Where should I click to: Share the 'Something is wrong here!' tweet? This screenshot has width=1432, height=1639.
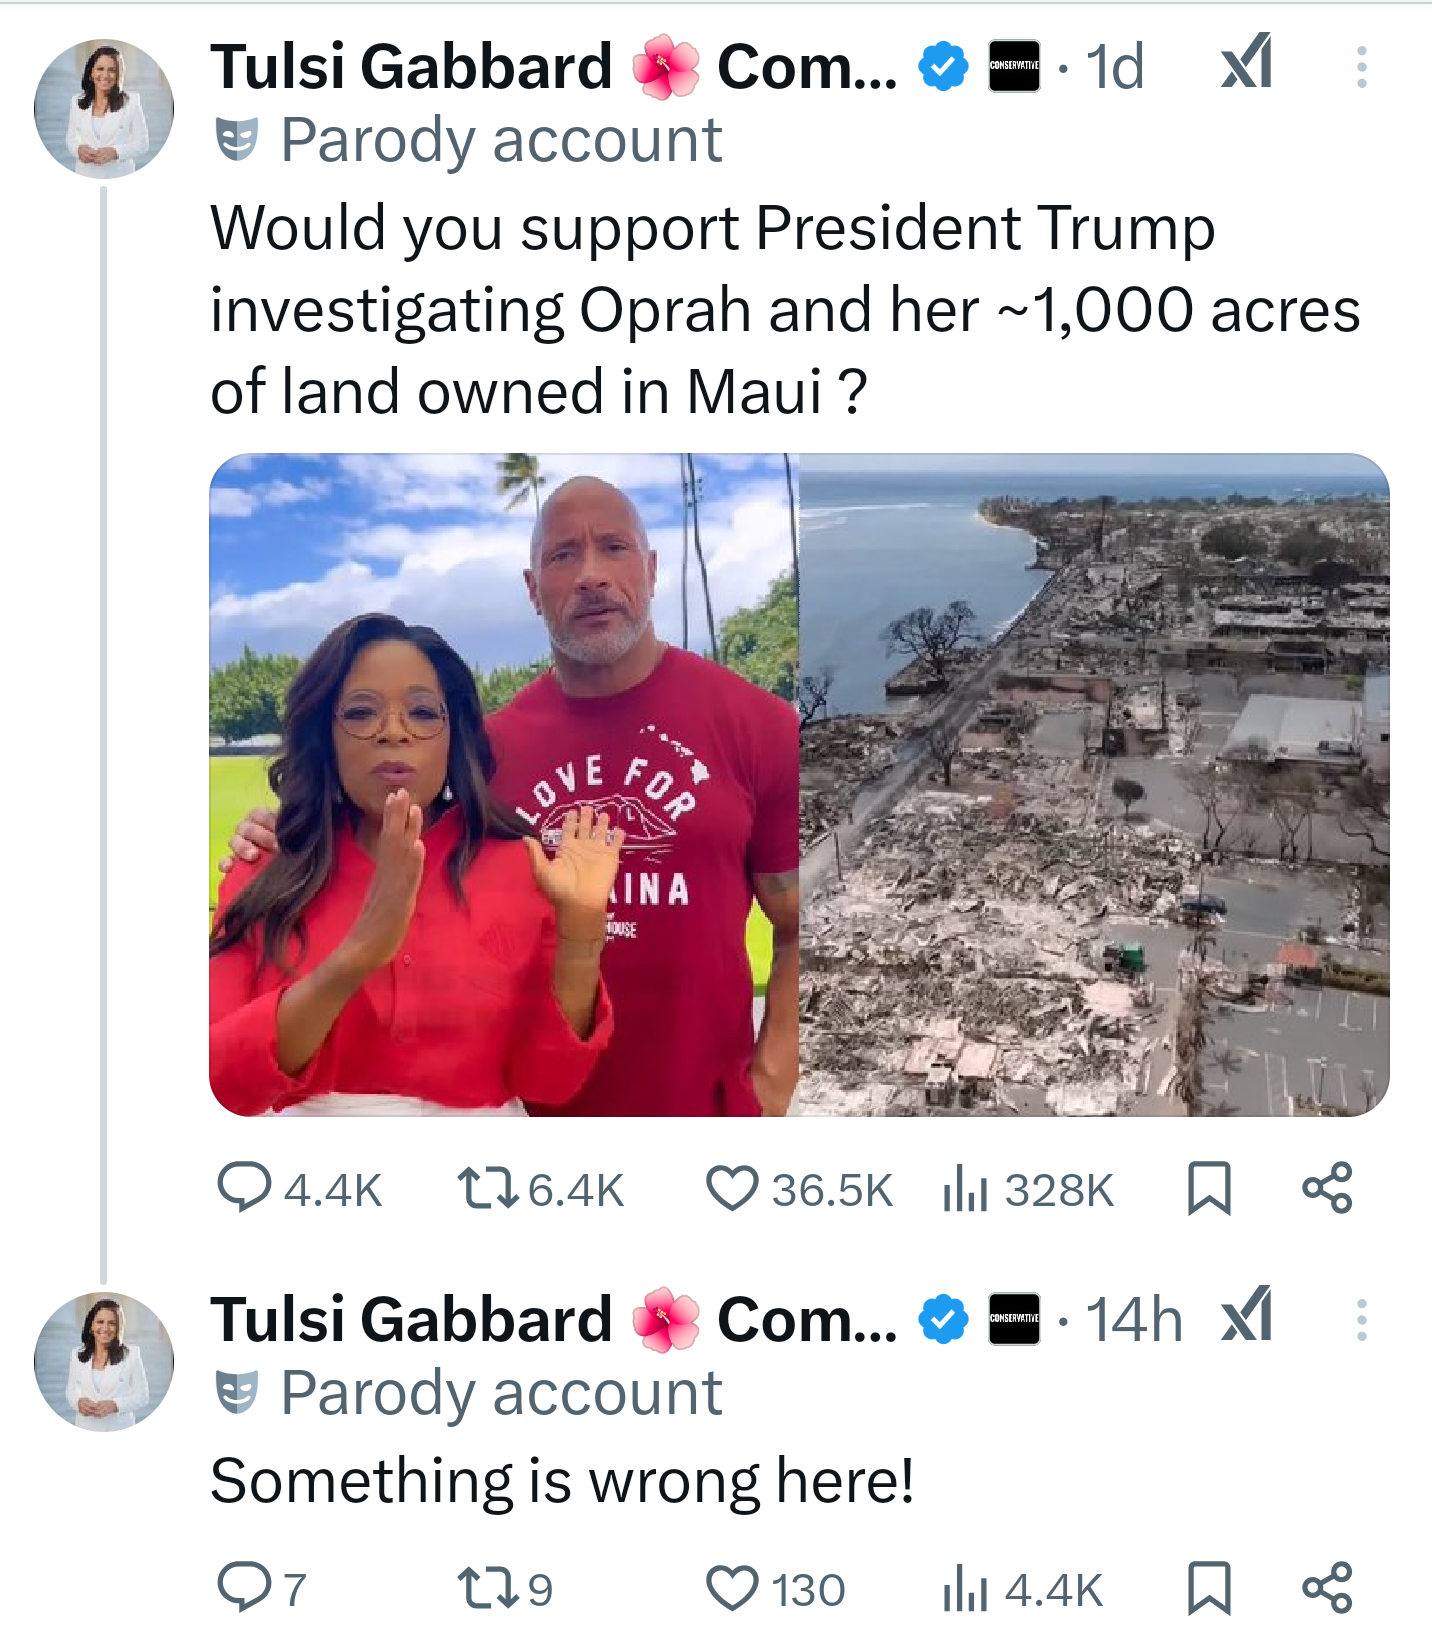[x=1327, y=1588]
